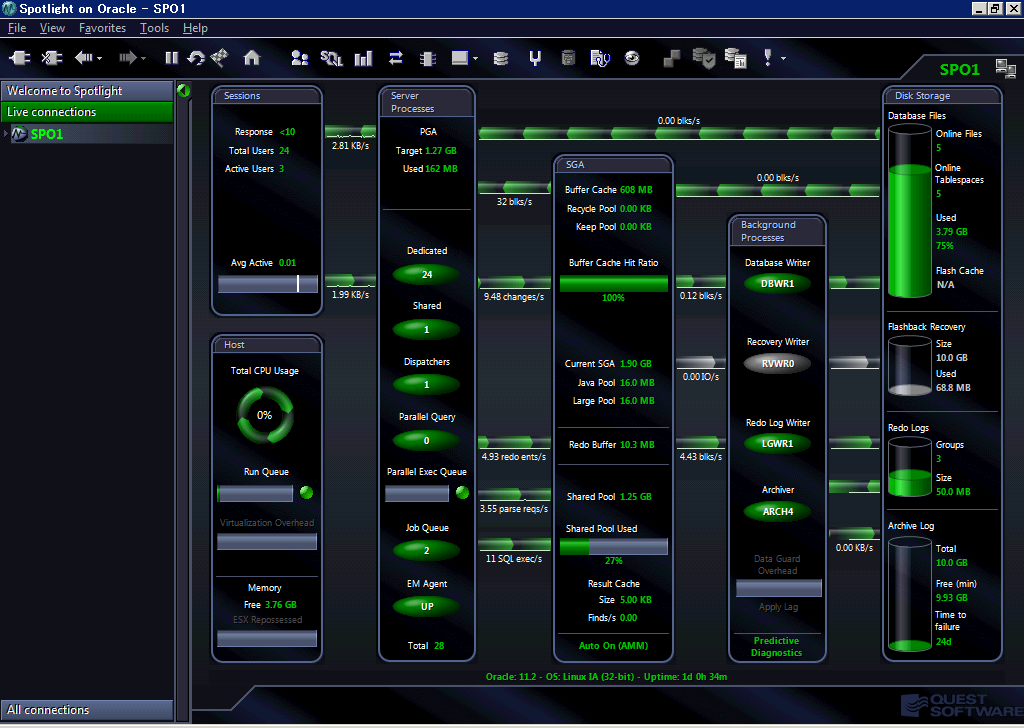Screen dimensions: 1024x728
Task: Open the bar chart toolbar icon
Action: [363, 58]
